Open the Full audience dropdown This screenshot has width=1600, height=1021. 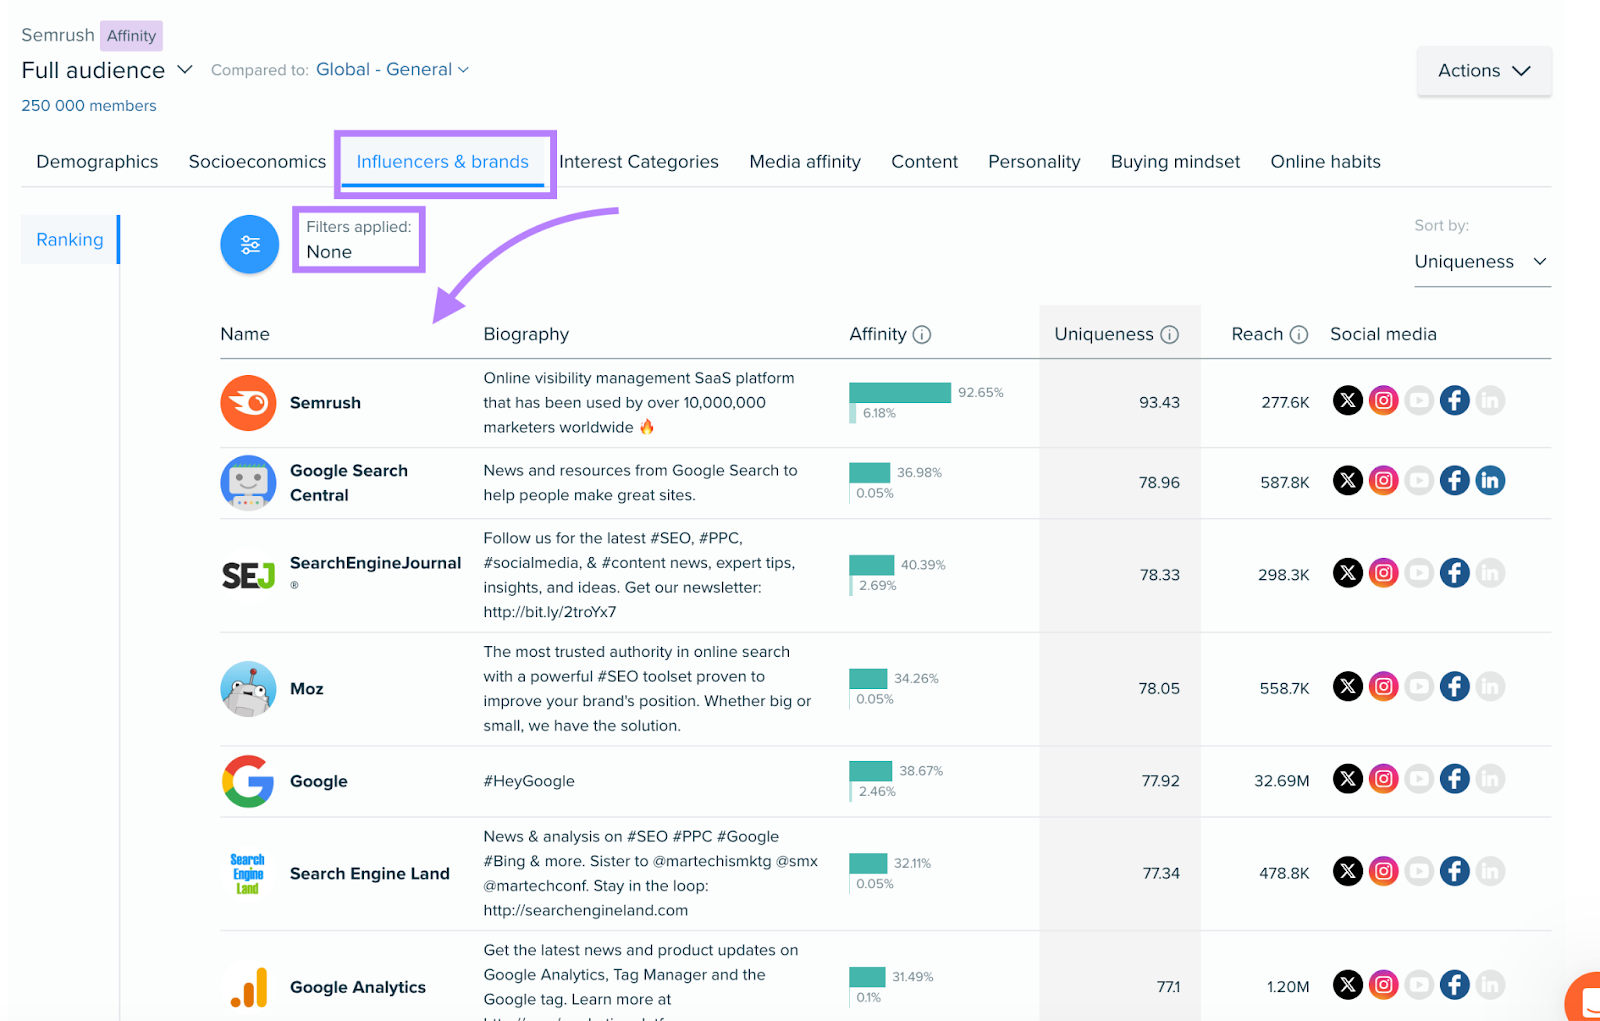pyautogui.click(x=107, y=70)
